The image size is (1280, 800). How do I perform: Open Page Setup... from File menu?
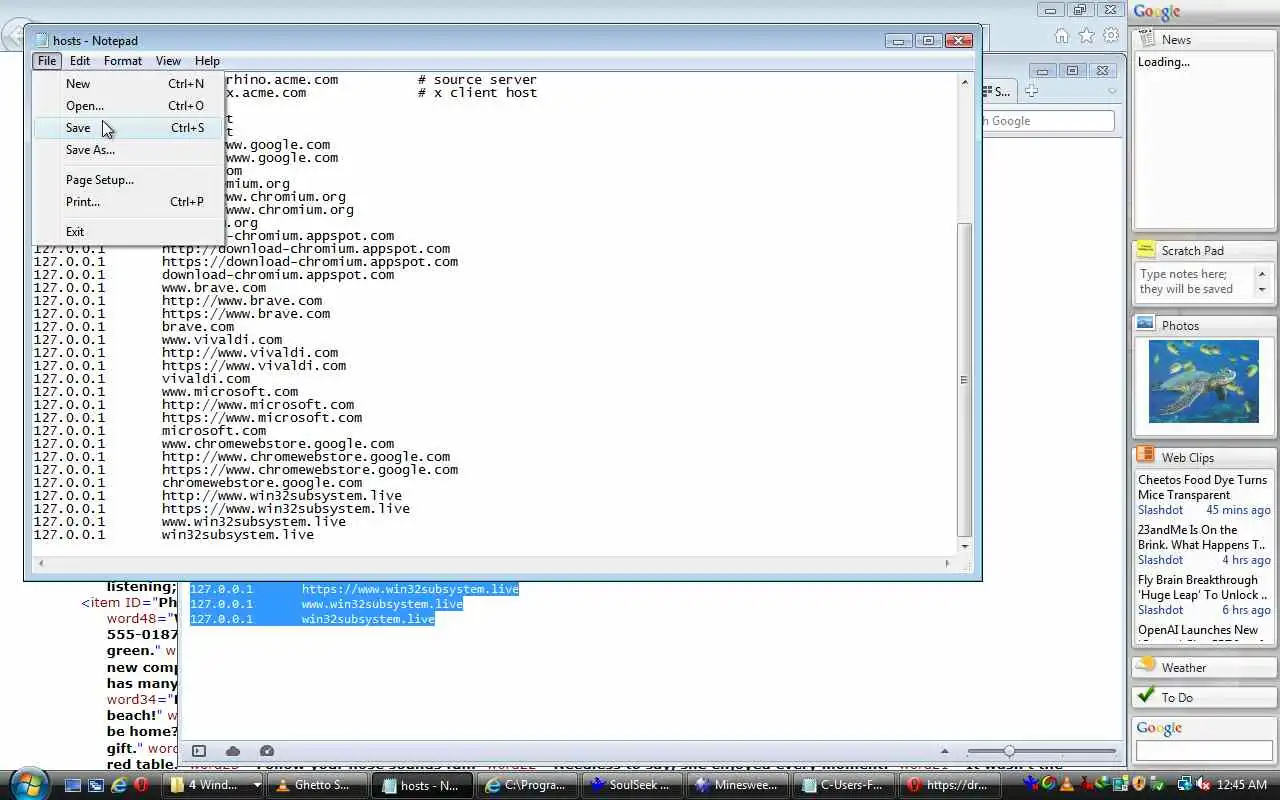128,180
